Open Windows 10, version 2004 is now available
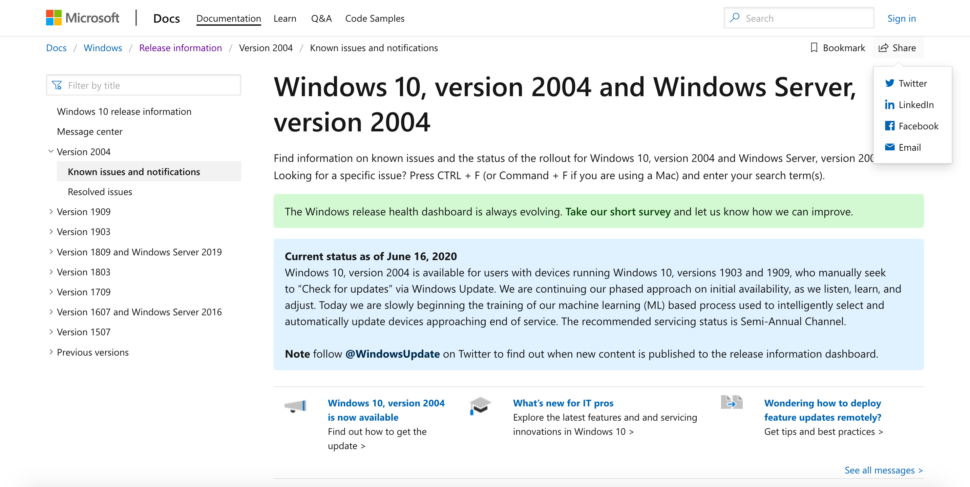The width and height of the screenshot is (970, 487). coord(386,410)
